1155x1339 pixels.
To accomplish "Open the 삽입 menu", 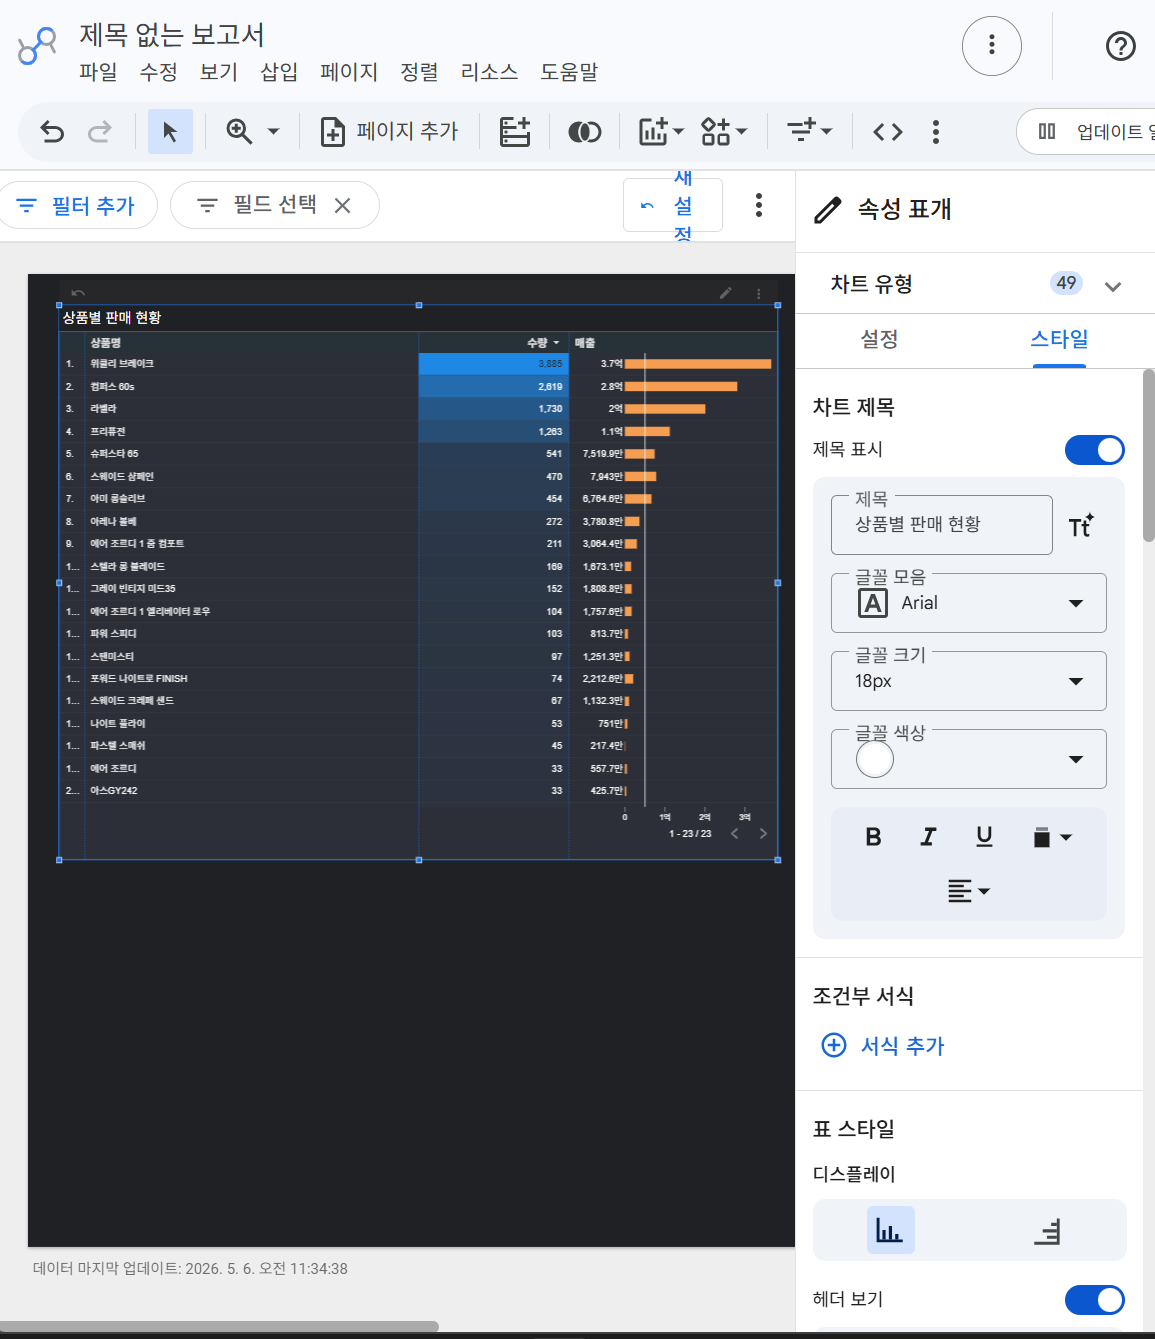I will (x=279, y=72).
